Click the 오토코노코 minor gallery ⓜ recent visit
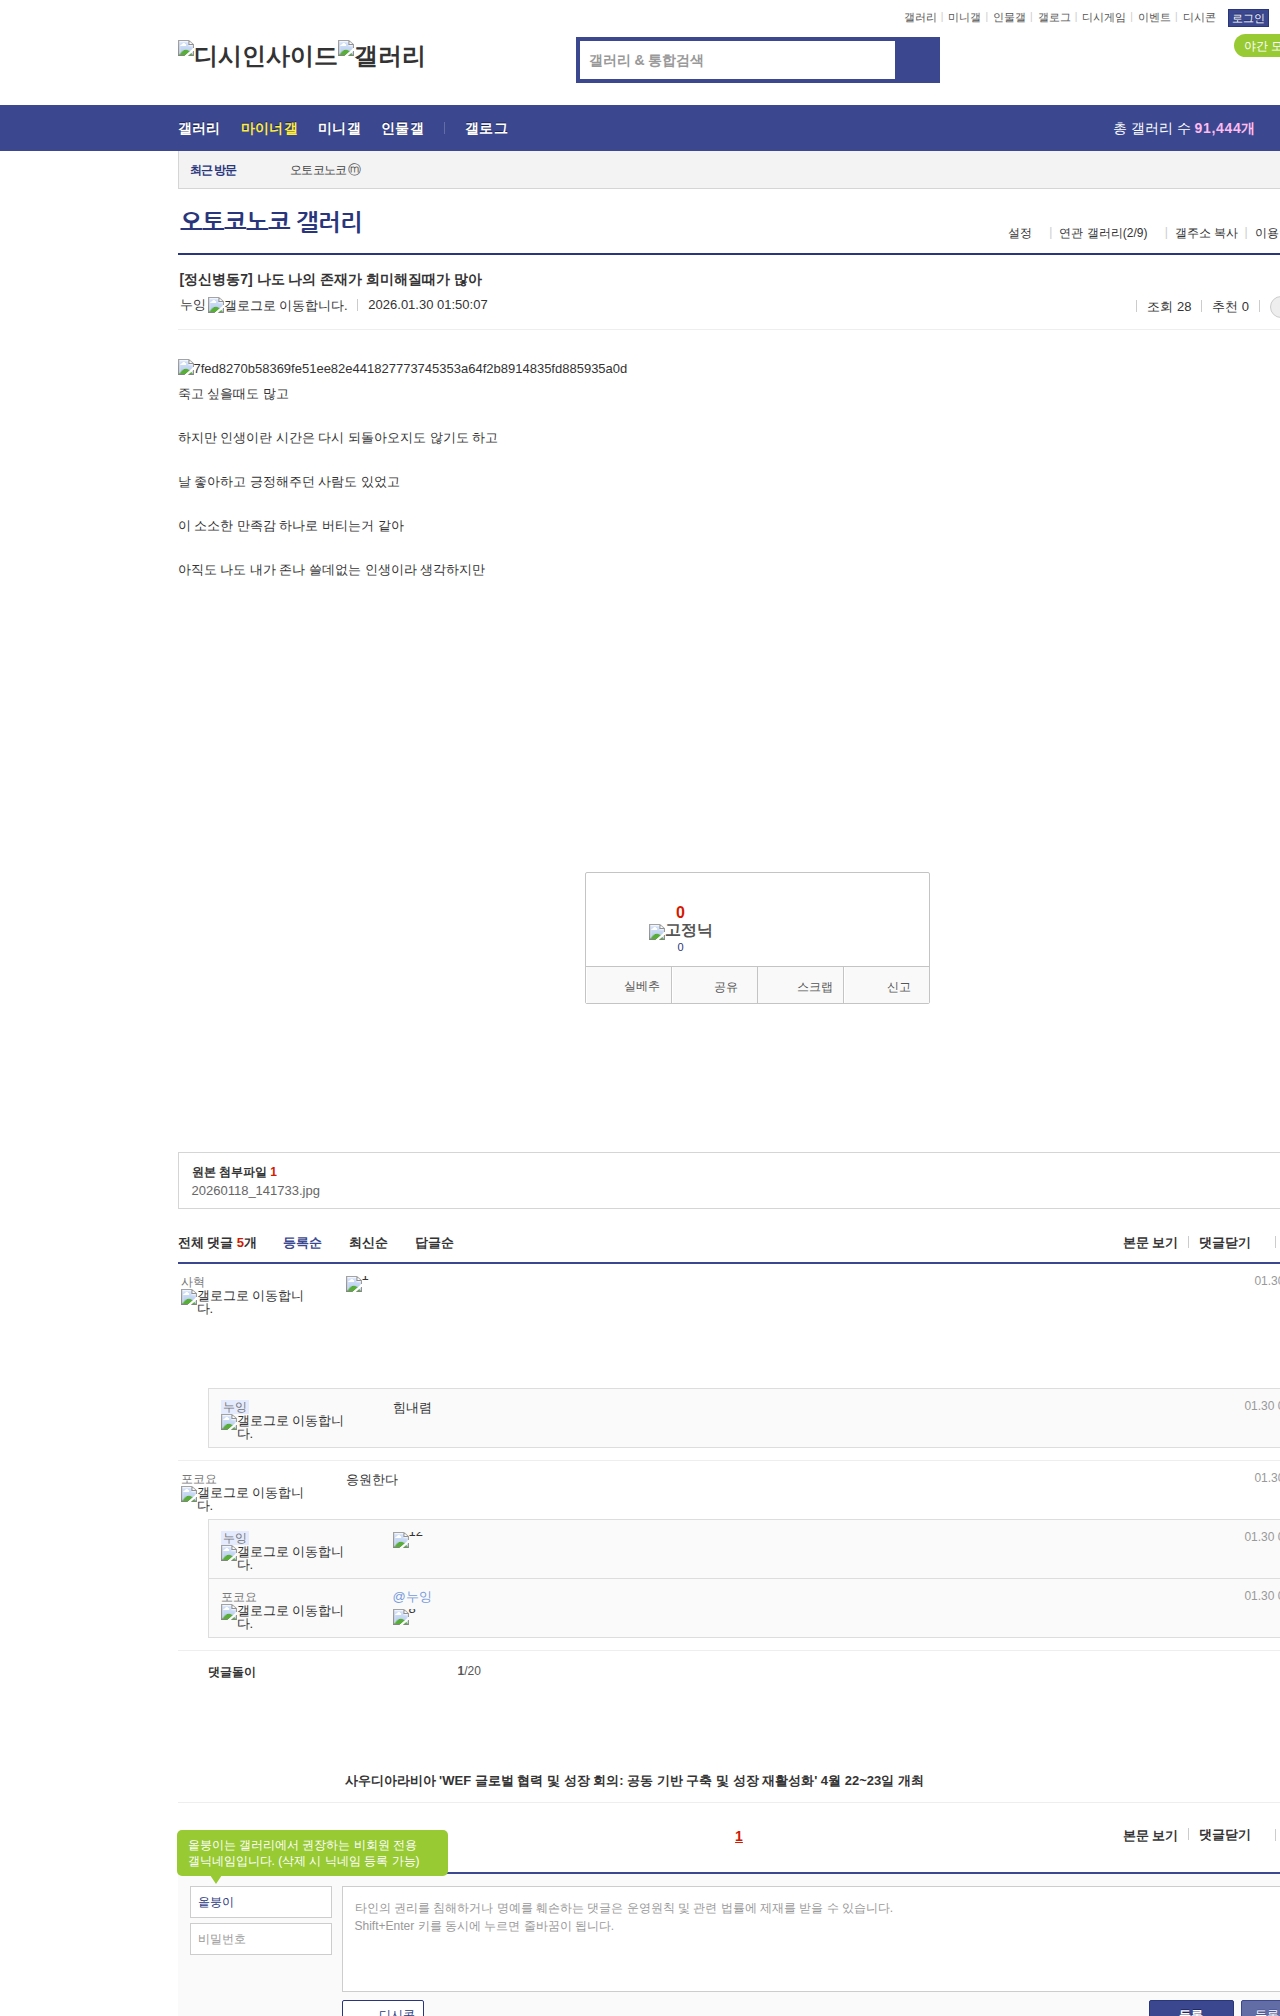The height and width of the screenshot is (2016, 1280). (x=325, y=170)
